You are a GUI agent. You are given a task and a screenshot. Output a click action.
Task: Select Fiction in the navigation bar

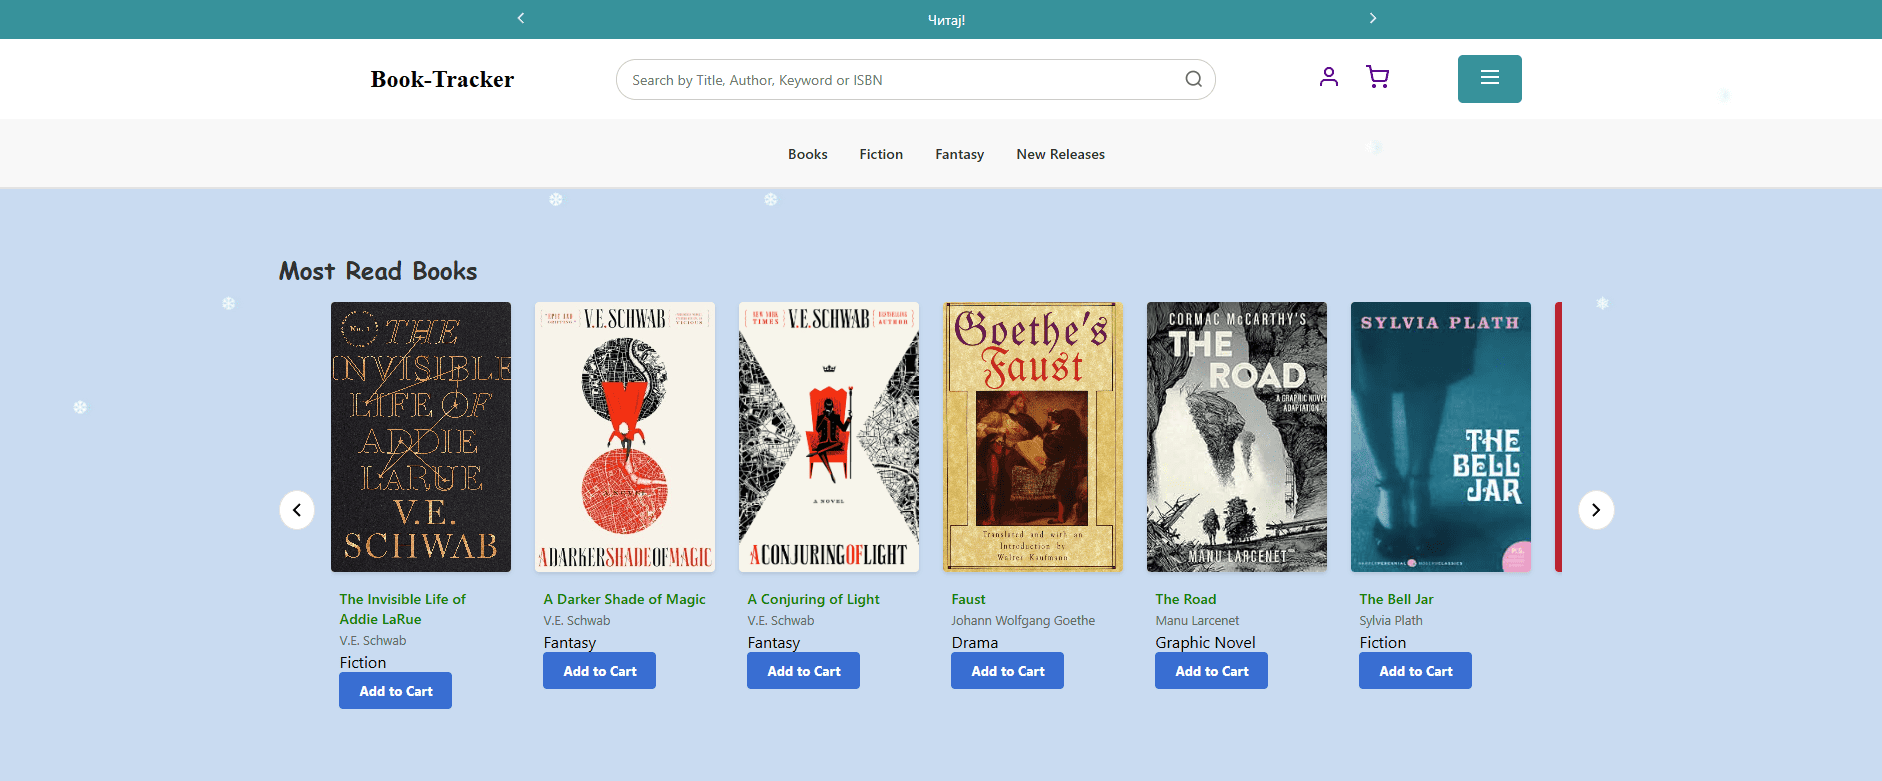coord(881,154)
